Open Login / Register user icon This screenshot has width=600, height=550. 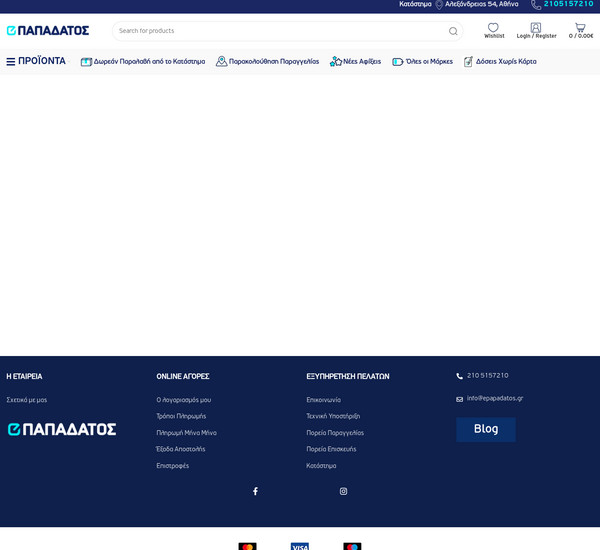click(x=536, y=27)
